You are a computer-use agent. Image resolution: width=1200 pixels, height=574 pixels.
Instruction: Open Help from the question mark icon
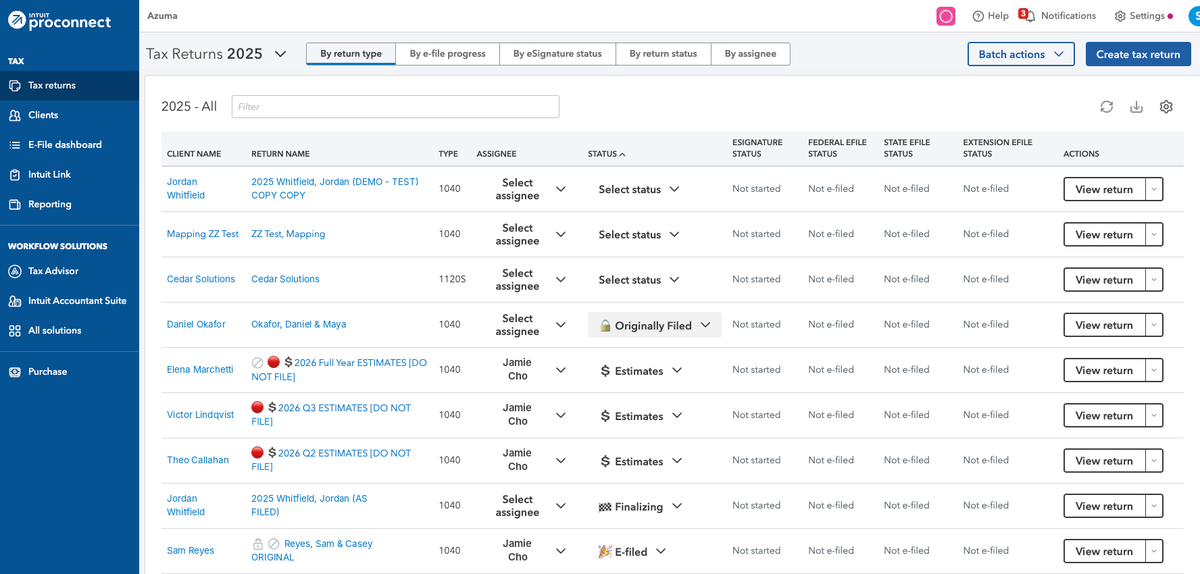click(979, 16)
